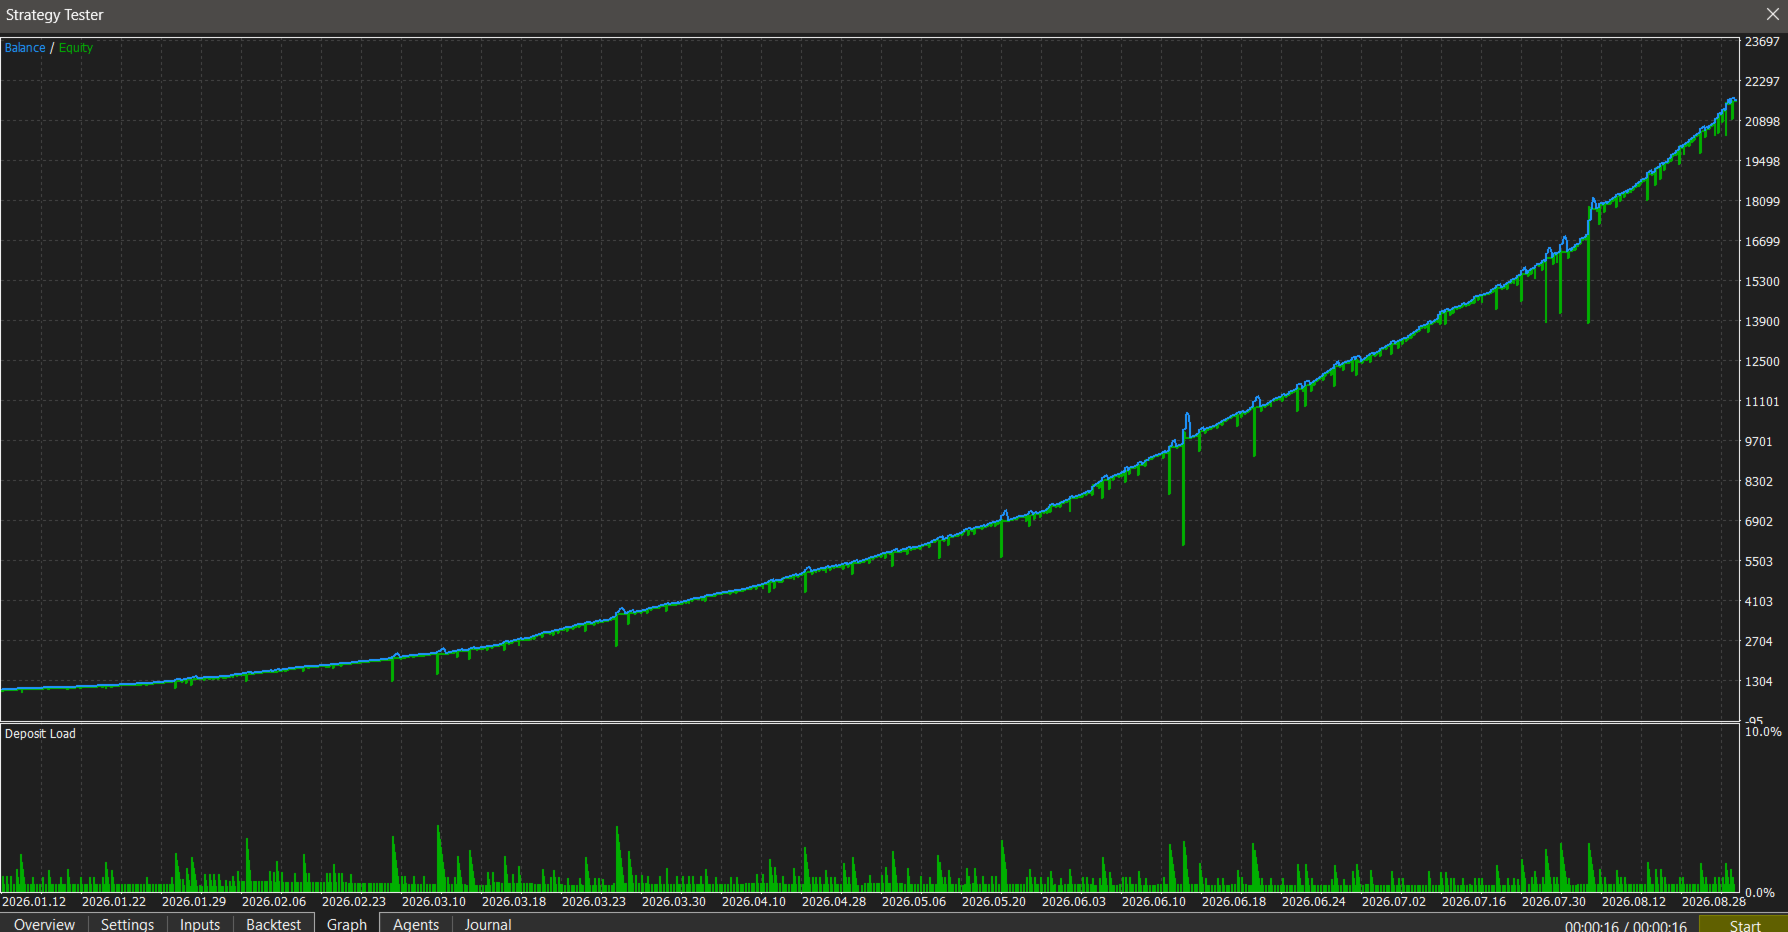Click the 2026.07.30 date marker
The width and height of the screenshot is (1788, 932).
(1554, 901)
